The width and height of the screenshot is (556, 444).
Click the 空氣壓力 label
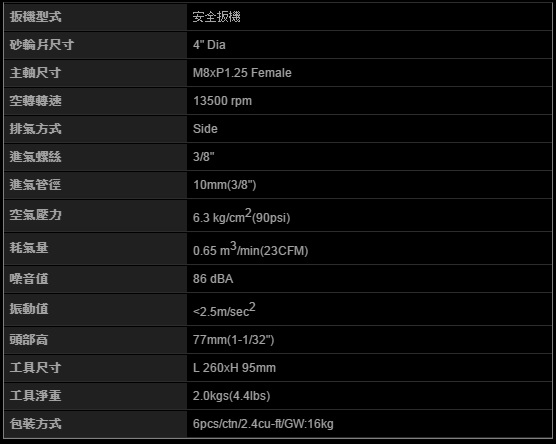[x=35, y=215]
